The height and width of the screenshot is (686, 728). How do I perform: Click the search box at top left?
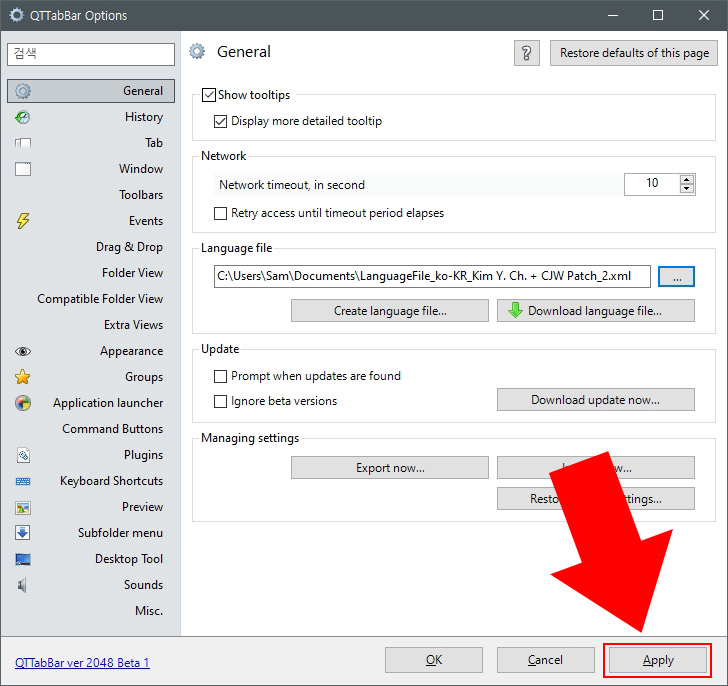coord(91,54)
